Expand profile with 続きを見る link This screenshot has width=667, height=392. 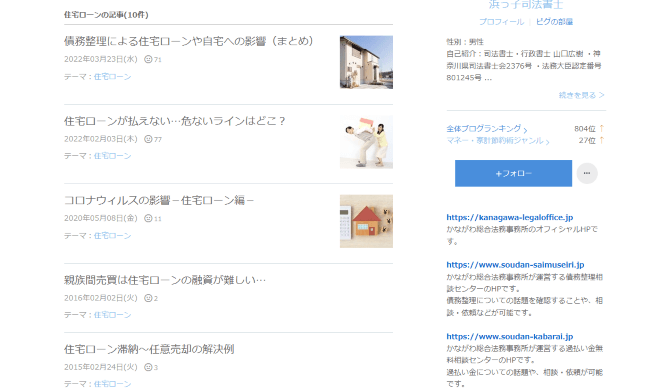[x=581, y=95]
